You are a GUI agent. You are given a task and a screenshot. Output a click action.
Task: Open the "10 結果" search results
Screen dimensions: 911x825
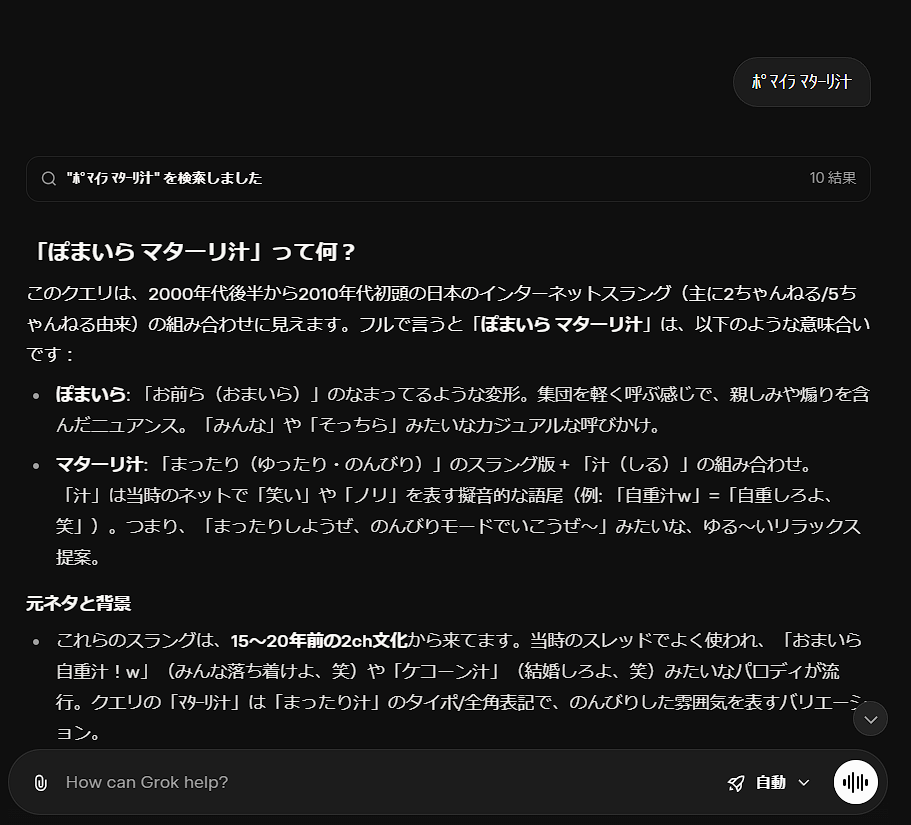(x=832, y=178)
